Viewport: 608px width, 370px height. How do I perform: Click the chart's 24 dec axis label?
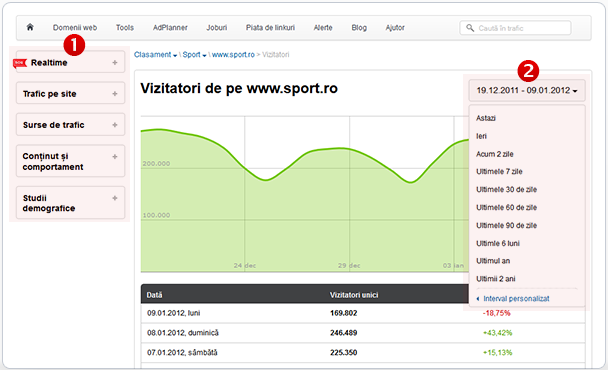click(x=245, y=266)
